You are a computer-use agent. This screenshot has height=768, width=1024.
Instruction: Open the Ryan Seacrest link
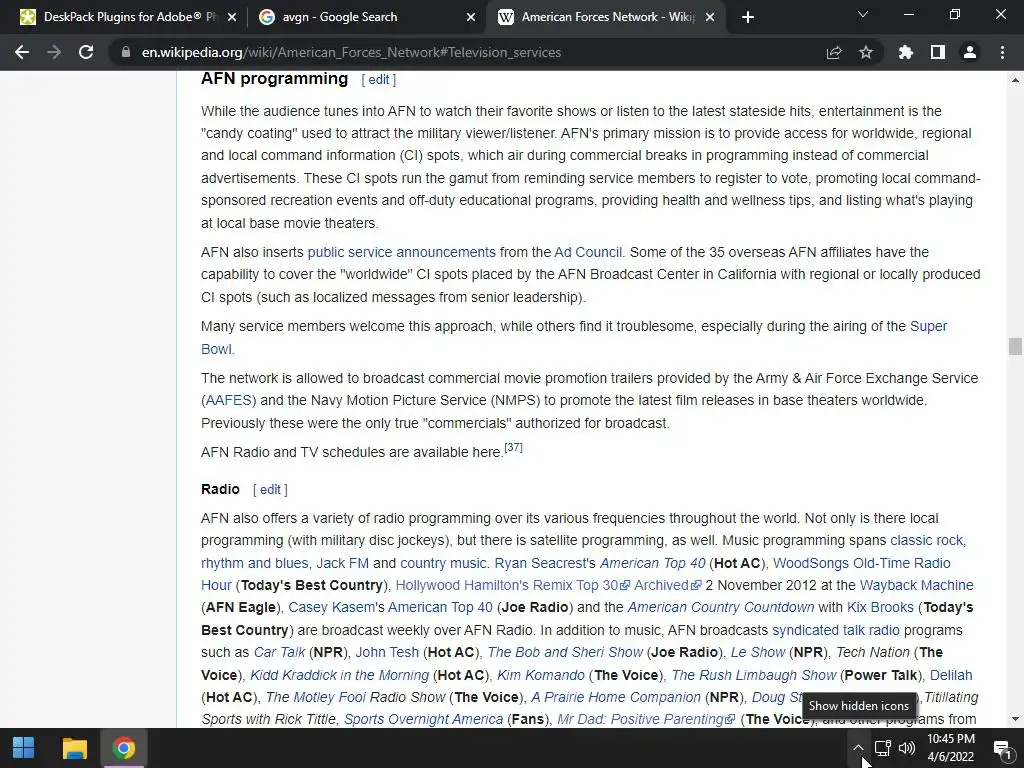540,563
